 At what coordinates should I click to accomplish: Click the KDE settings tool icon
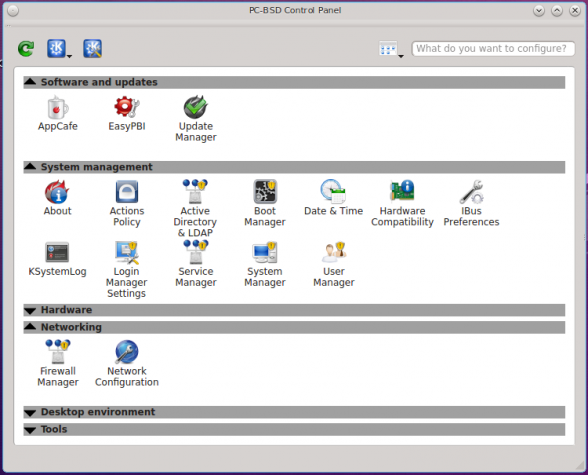click(93, 49)
